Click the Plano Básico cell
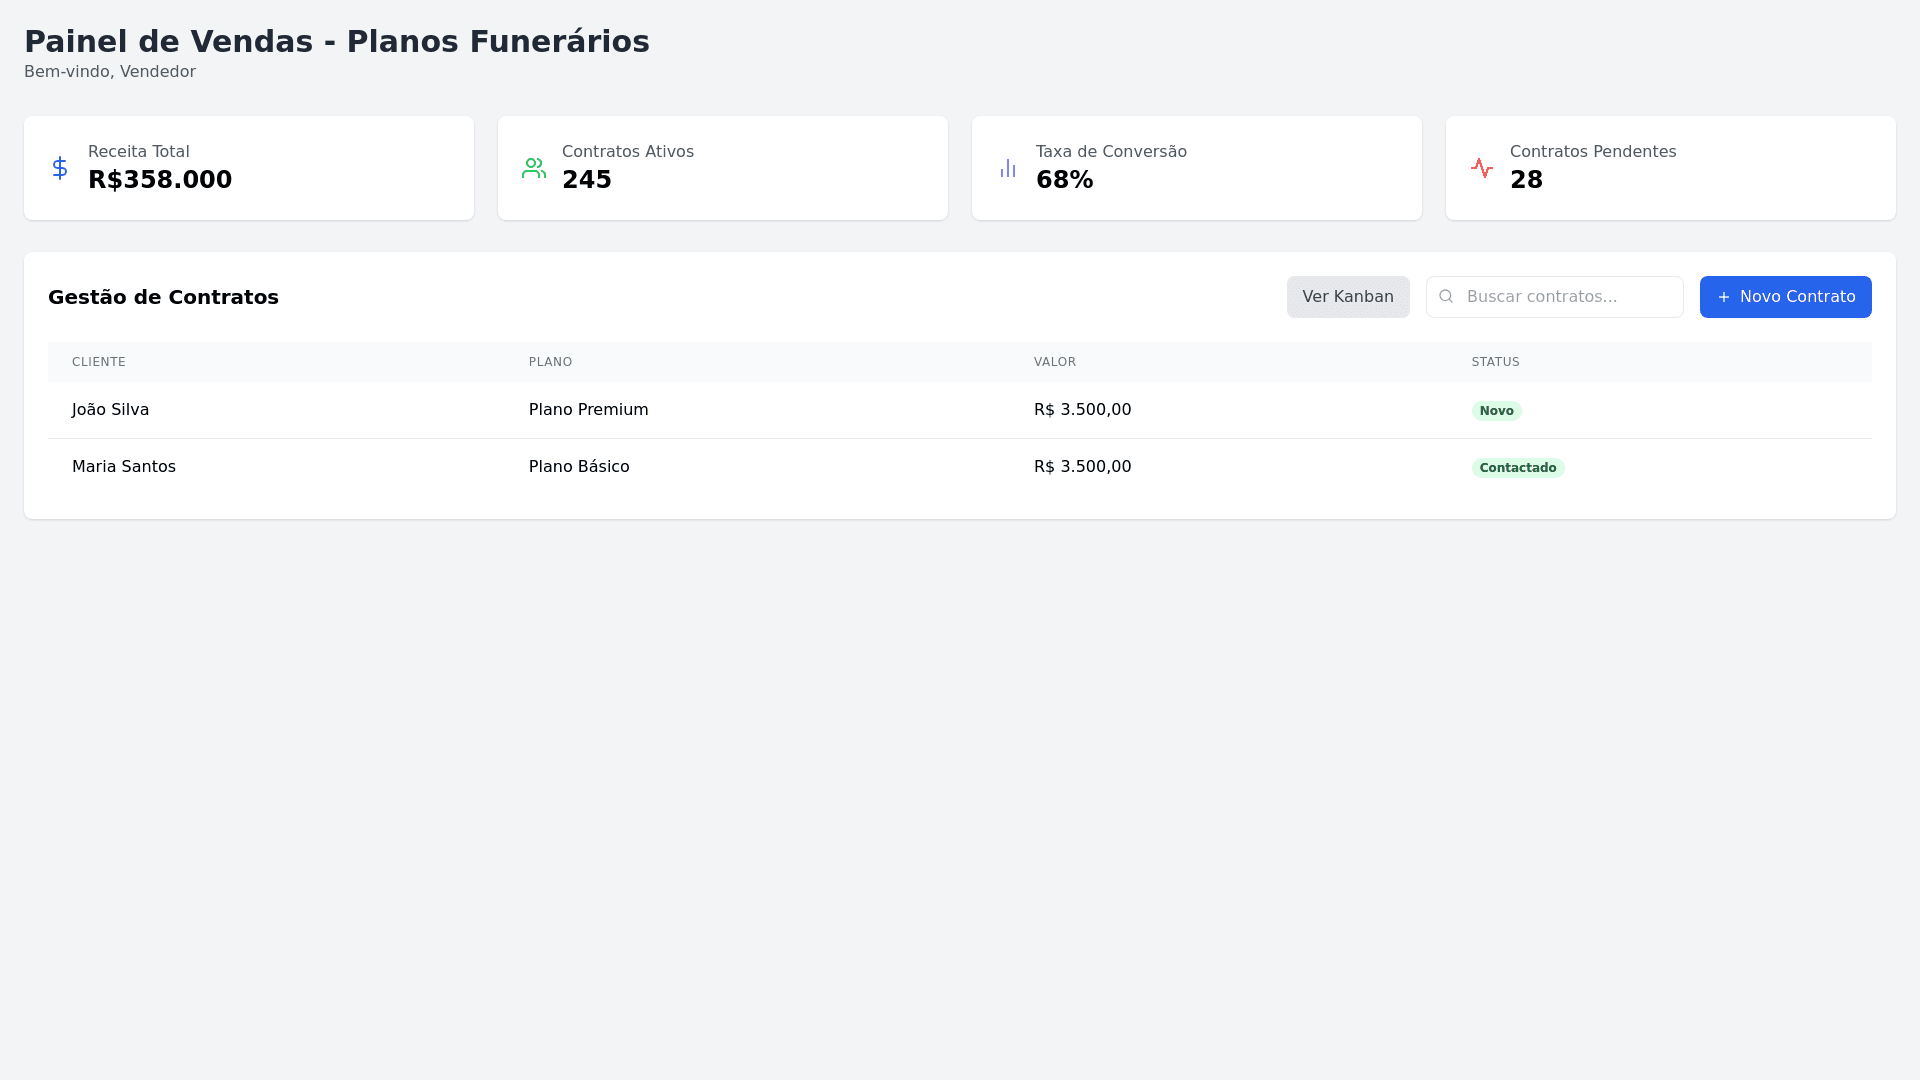 coord(579,467)
